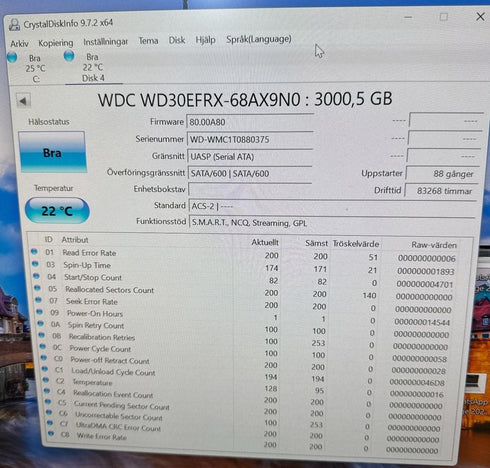Click the Raw-värden column header
The width and height of the screenshot is (490, 468).
[434, 245]
